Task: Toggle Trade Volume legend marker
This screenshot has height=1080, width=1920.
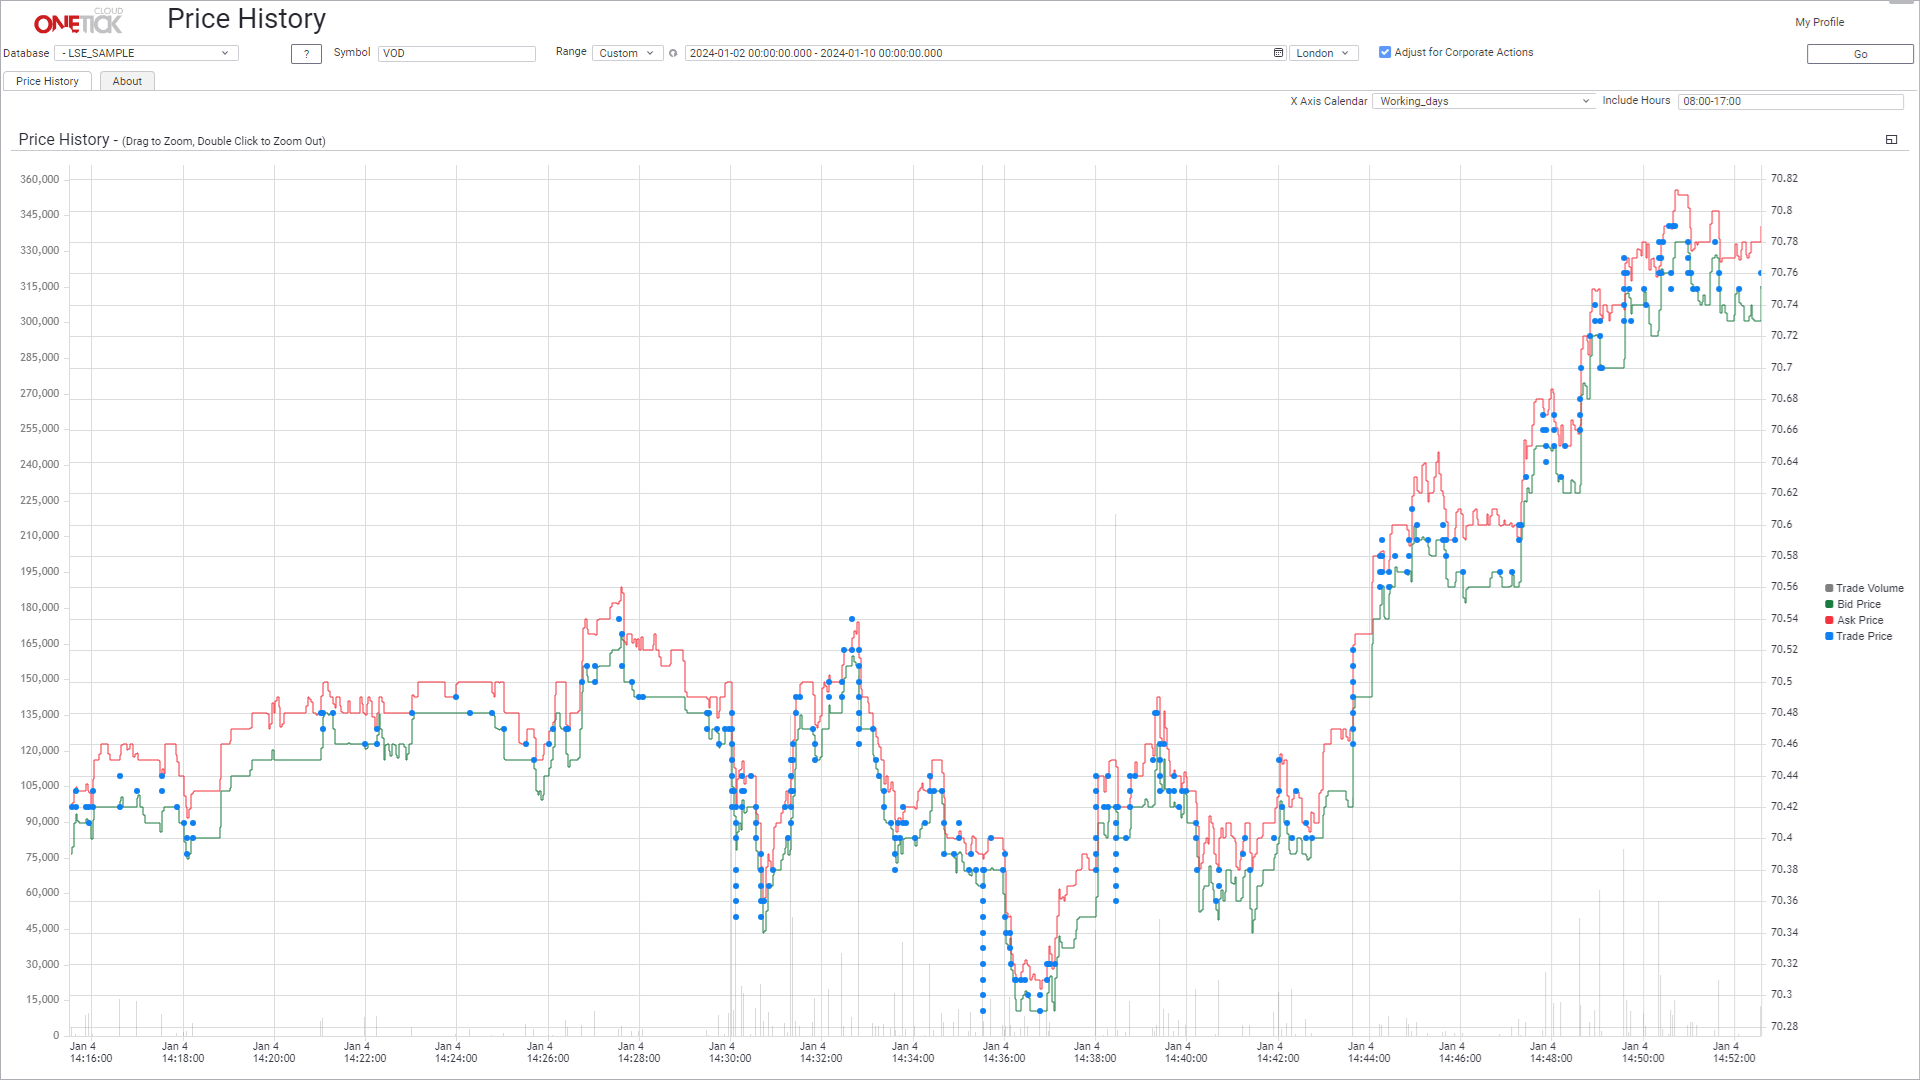Action: coord(1829,588)
